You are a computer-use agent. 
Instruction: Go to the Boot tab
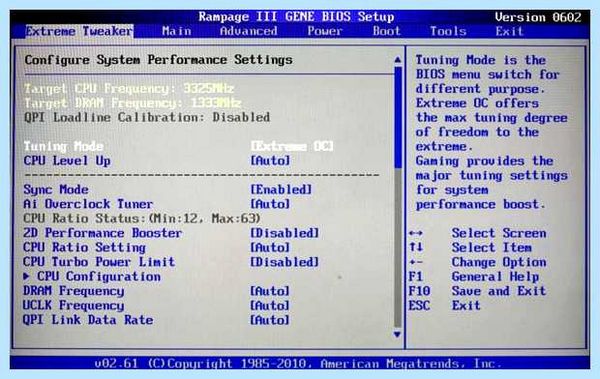386,31
